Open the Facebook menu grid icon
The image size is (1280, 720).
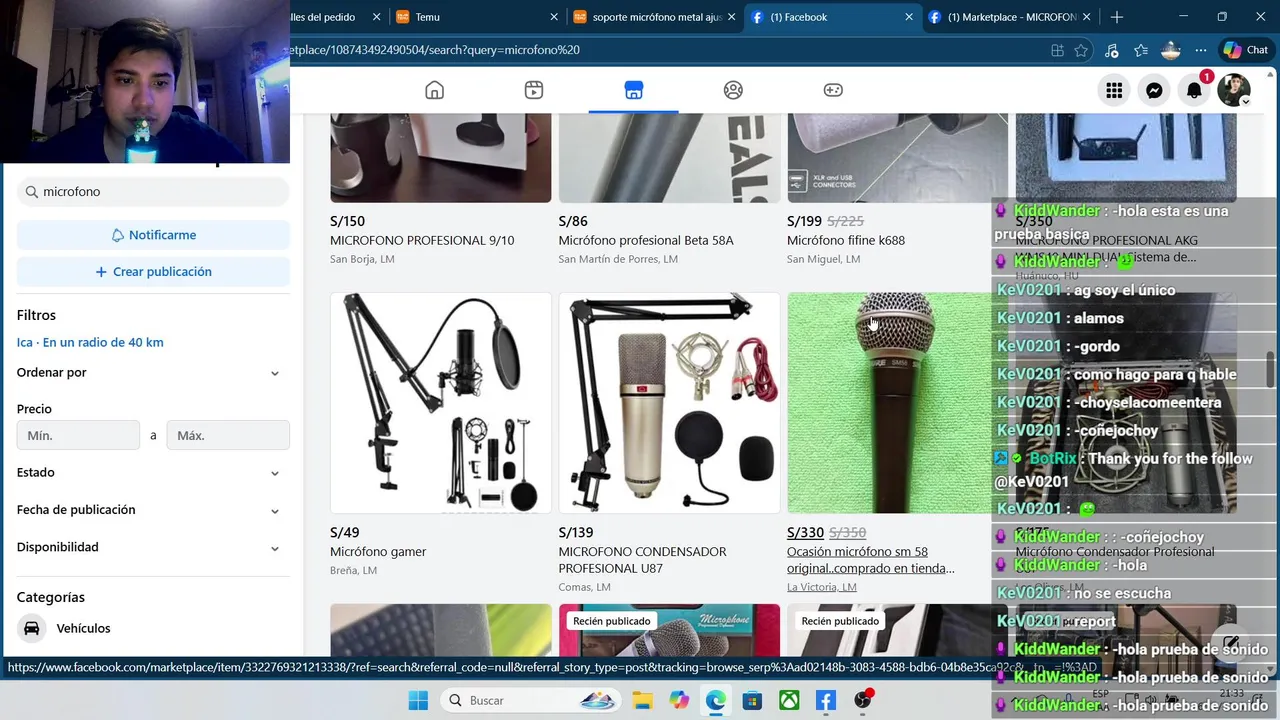coord(1114,90)
